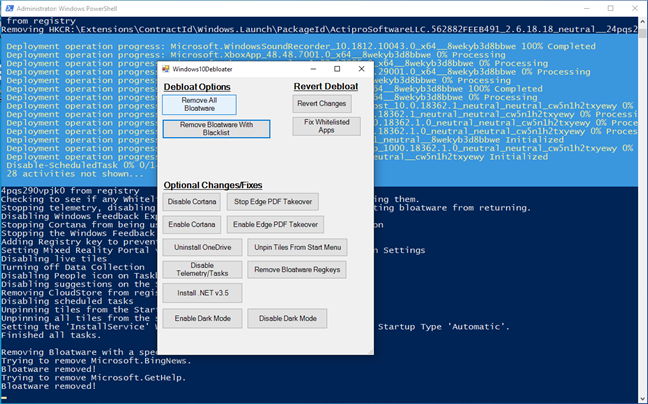The height and width of the screenshot is (404, 648).
Task: Maximize the Windows10Debloater dialog
Action: [x=337, y=69]
